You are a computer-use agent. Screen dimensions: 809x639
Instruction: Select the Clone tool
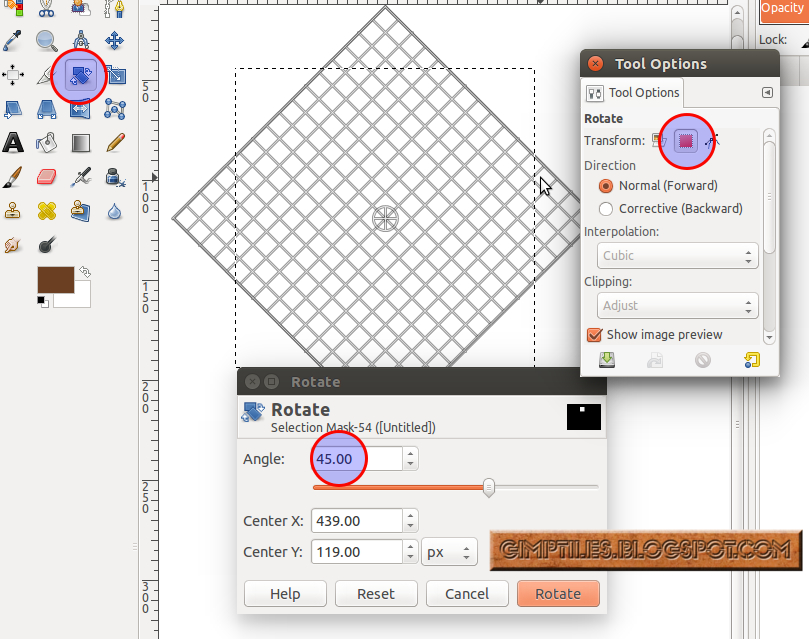click(x=14, y=210)
